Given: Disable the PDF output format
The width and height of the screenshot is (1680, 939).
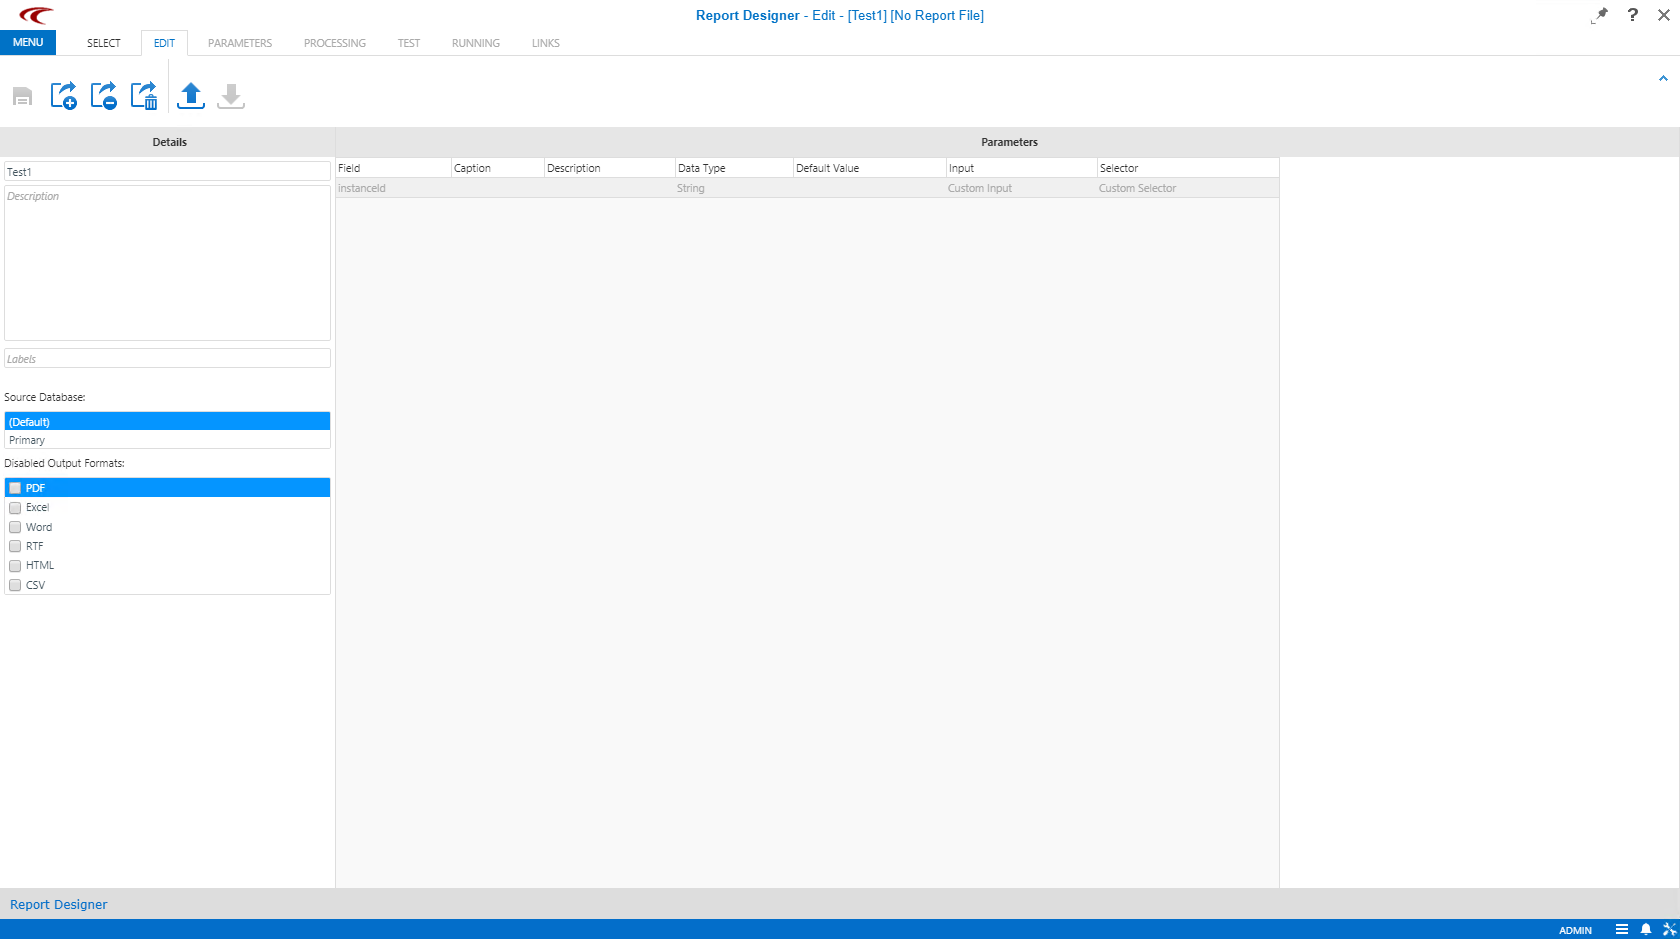Looking at the screenshot, I should (15, 487).
